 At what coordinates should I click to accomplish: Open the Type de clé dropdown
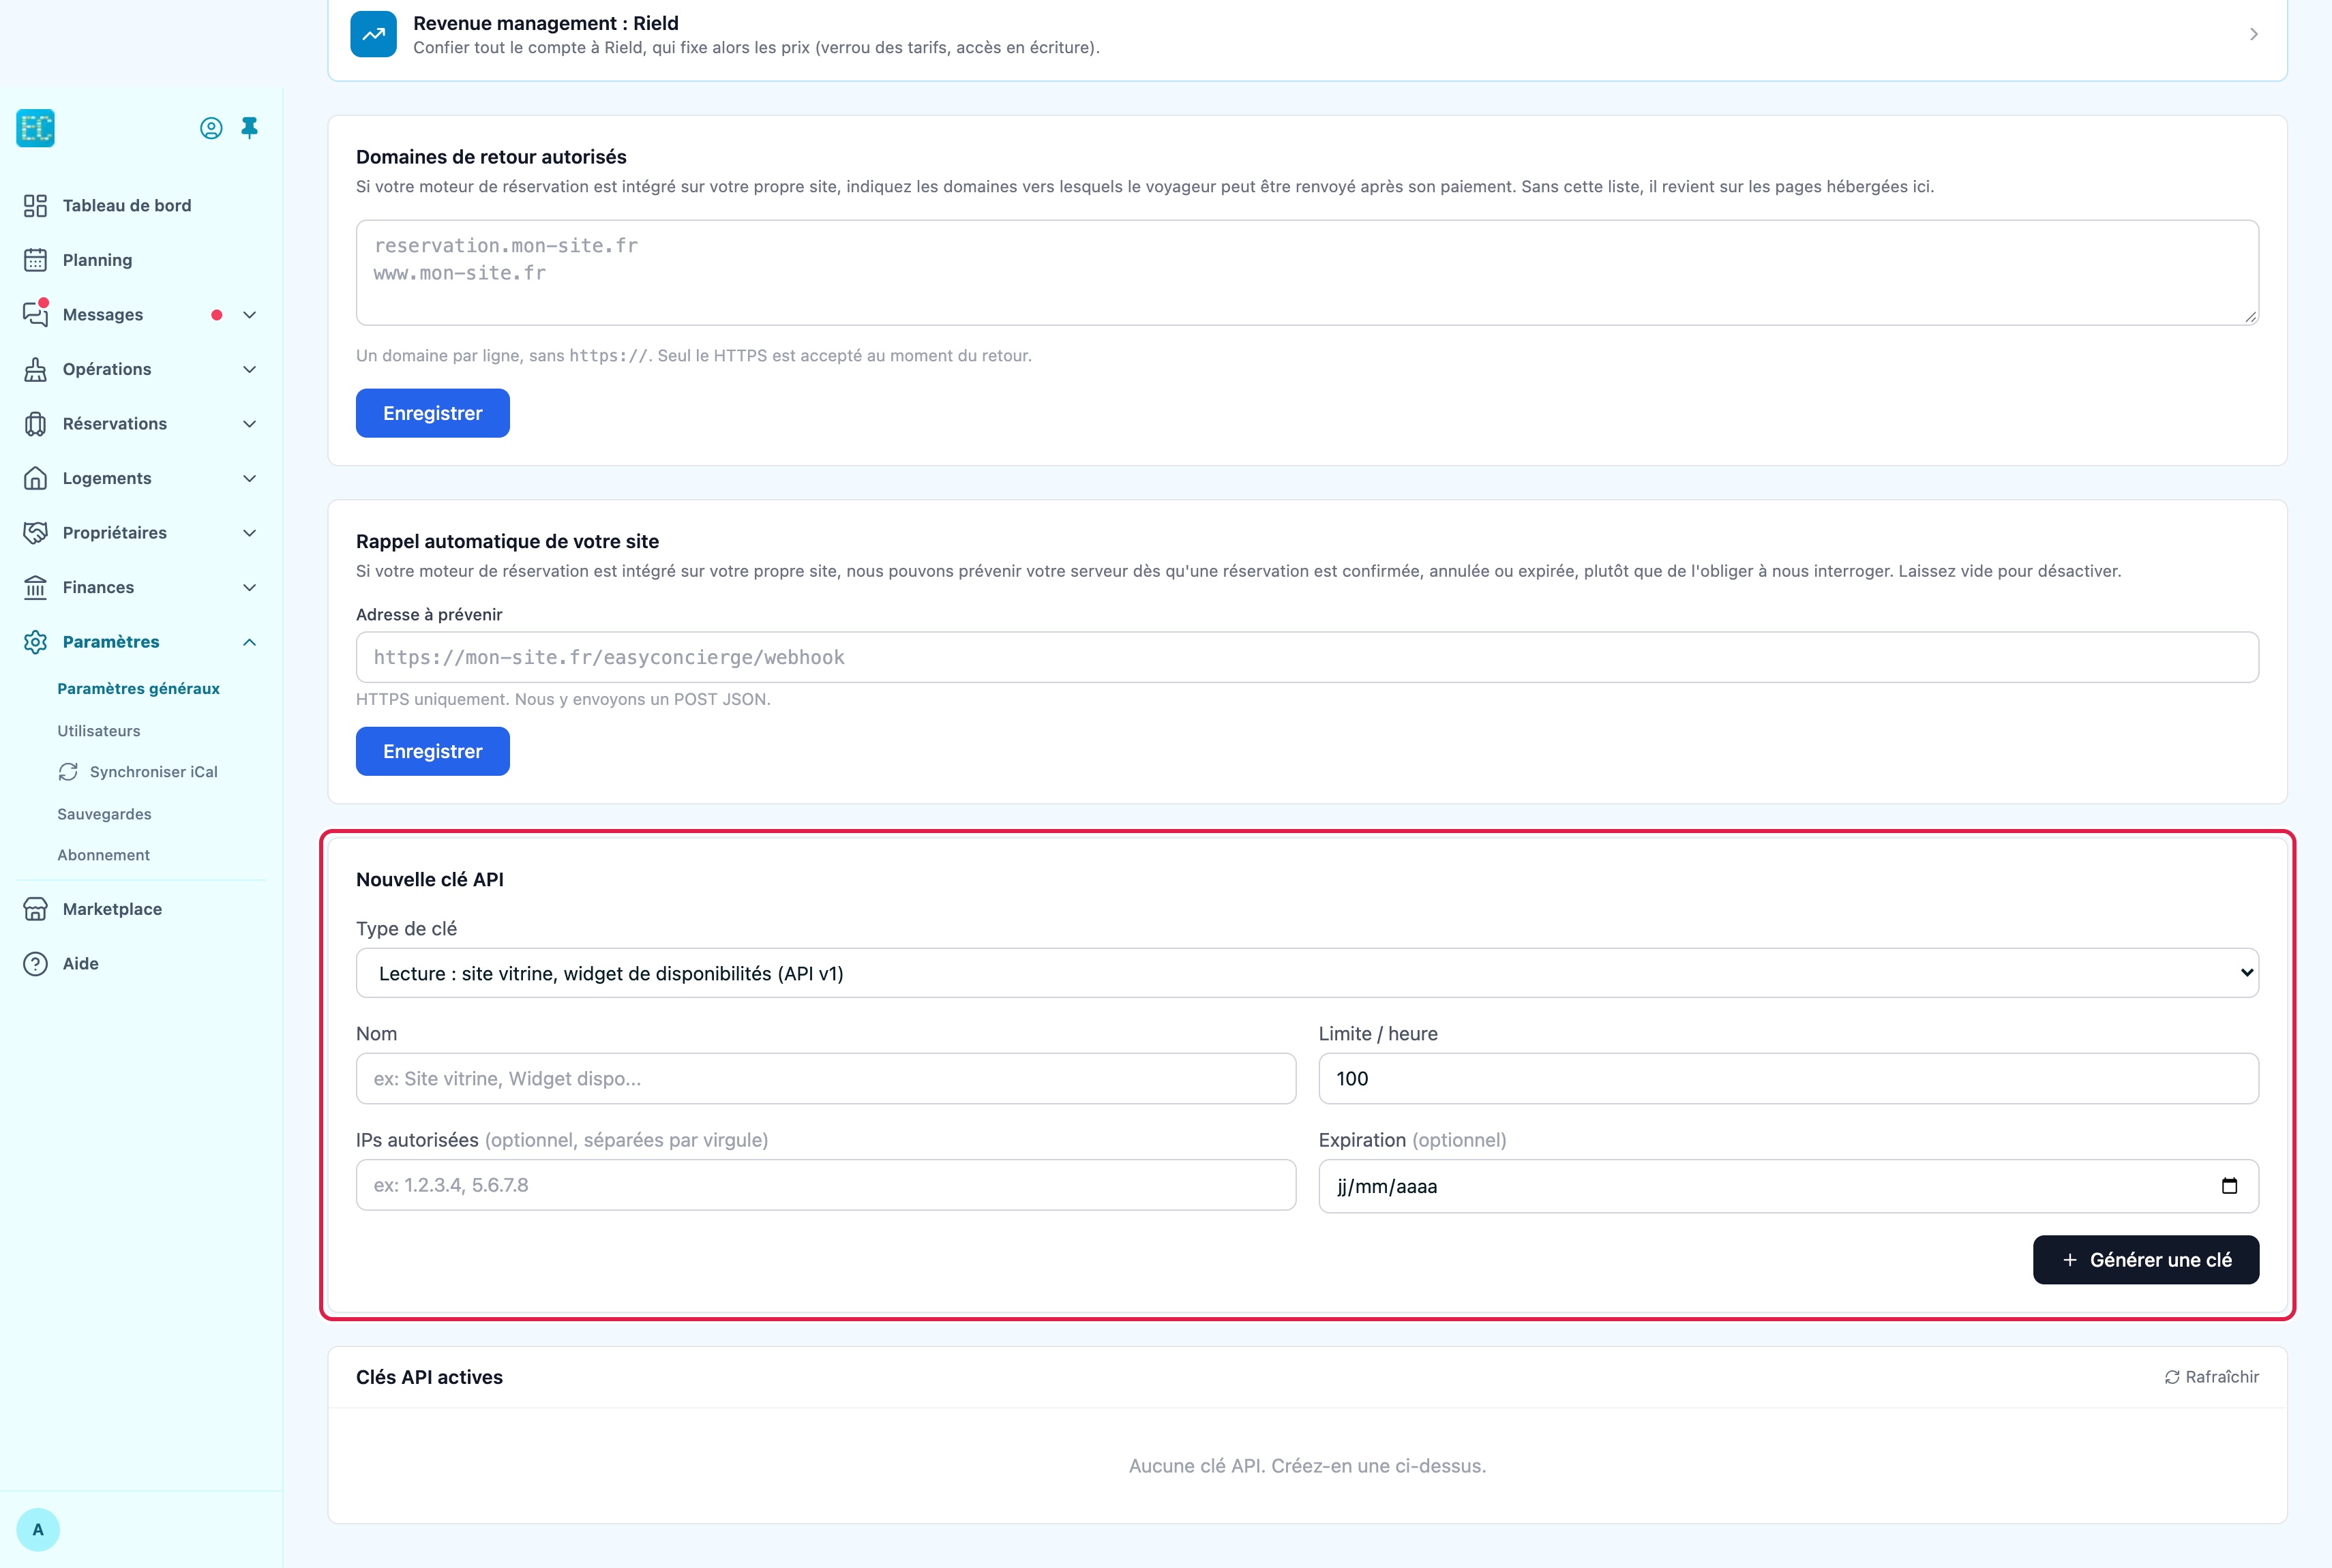click(x=1307, y=973)
